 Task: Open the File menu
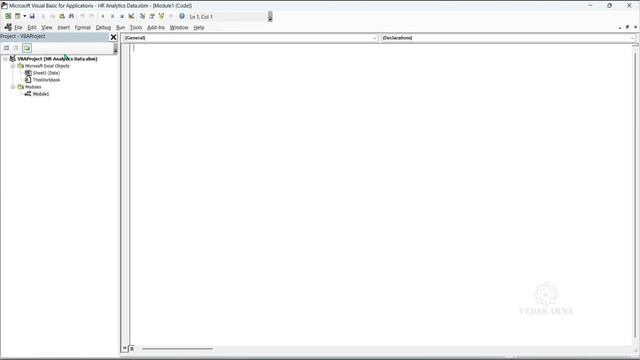pyautogui.click(x=18, y=27)
